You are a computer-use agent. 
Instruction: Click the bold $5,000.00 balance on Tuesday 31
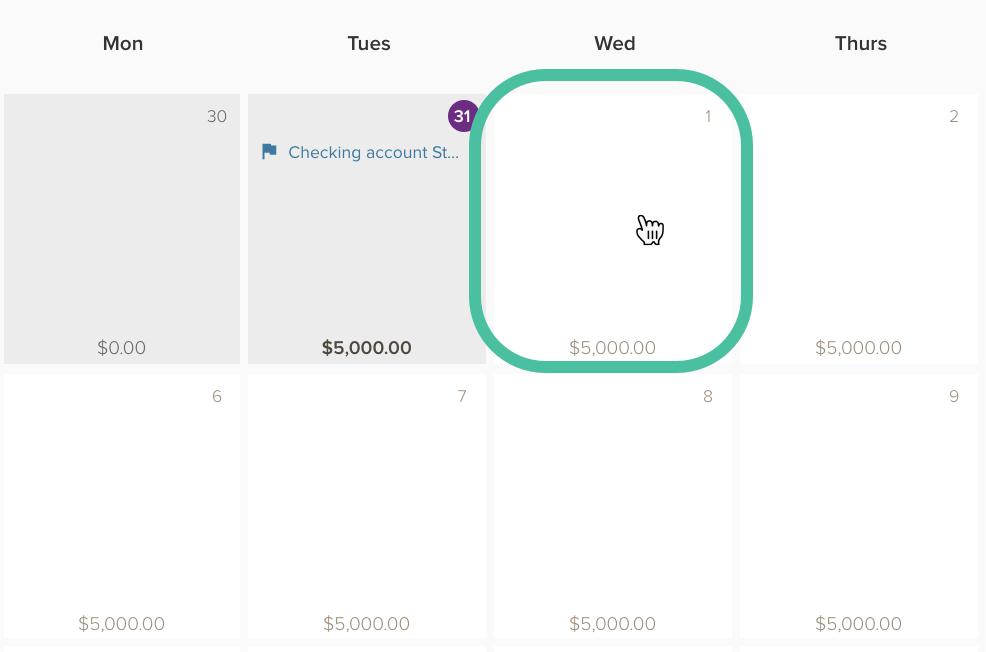[x=367, y=348]
